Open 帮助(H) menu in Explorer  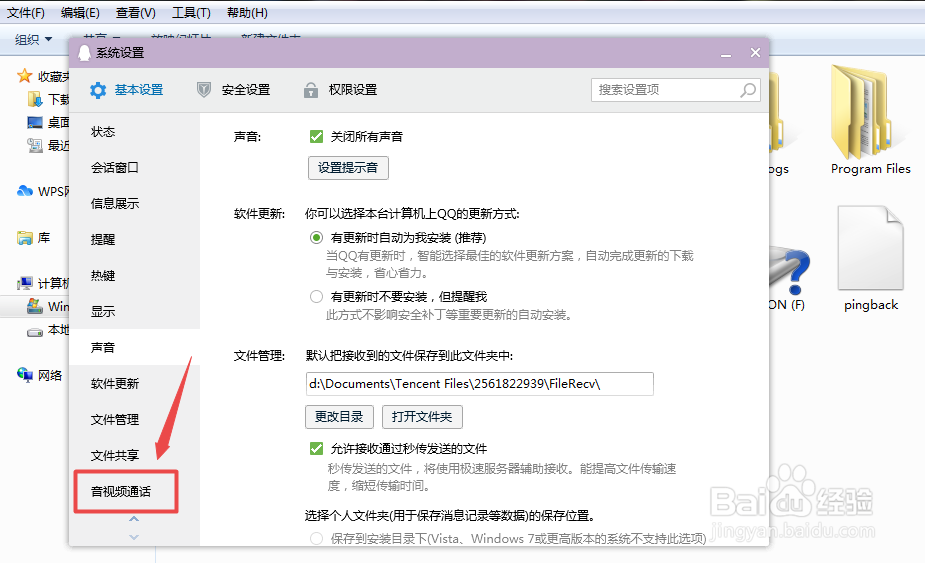tap(247, 12)
